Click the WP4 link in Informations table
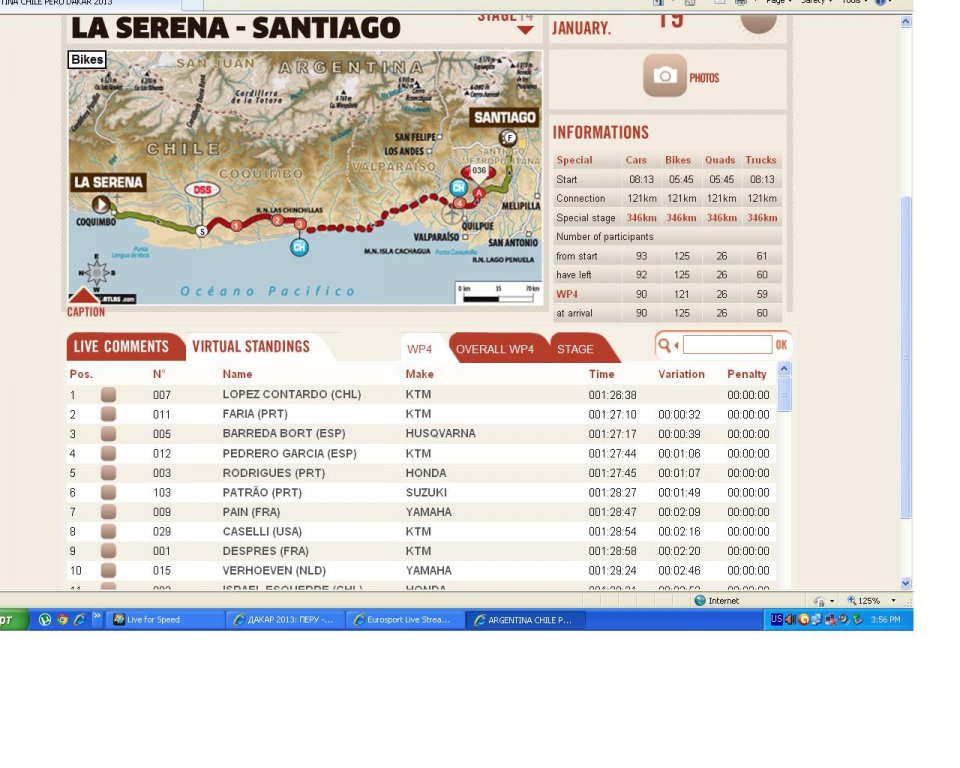Image resolution: width=960 pixels, height=768 pixels. click(567, 294)
